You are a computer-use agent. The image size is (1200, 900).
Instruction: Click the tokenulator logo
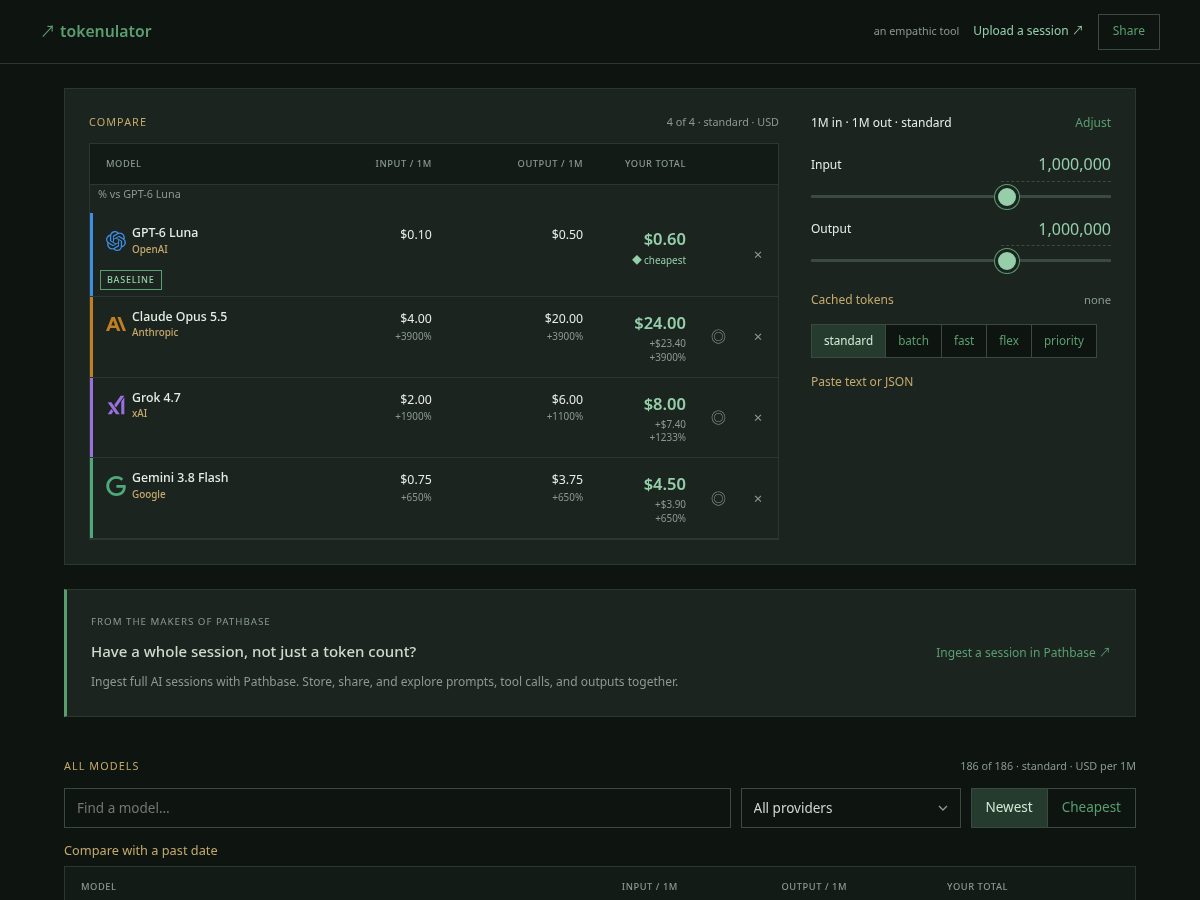coord(96,31)
